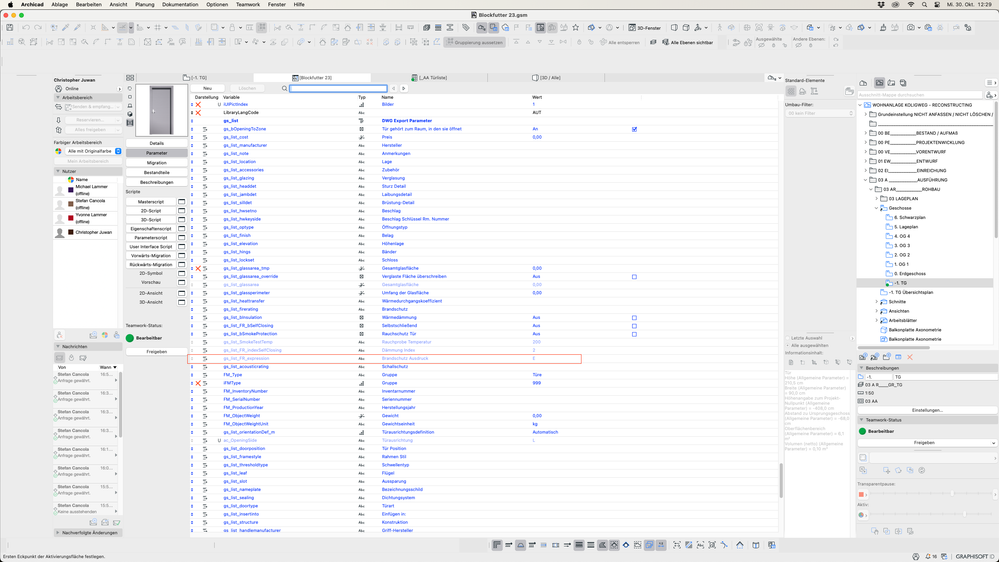This screenshot has height=562, width=999.
Task: Open the Teamwork menu
Action: (248, 4)
